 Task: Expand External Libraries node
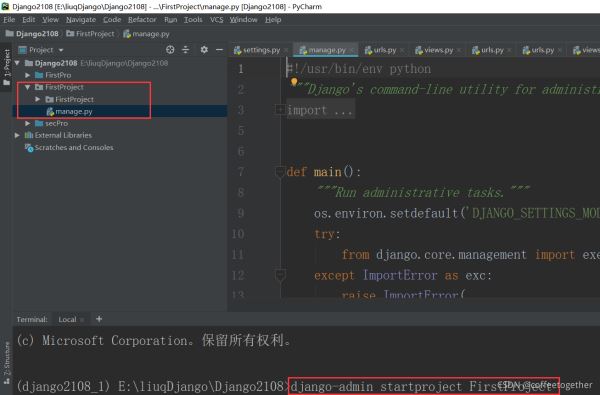pyautogui.click(x=17, y=135)
